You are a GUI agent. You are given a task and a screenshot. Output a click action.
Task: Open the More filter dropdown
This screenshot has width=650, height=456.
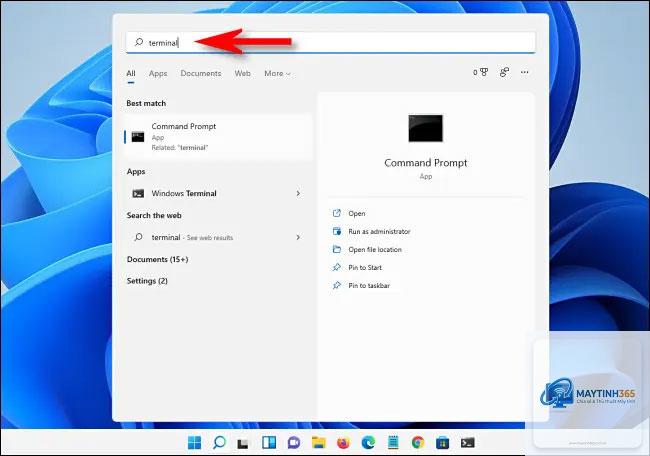pos(277,73)
